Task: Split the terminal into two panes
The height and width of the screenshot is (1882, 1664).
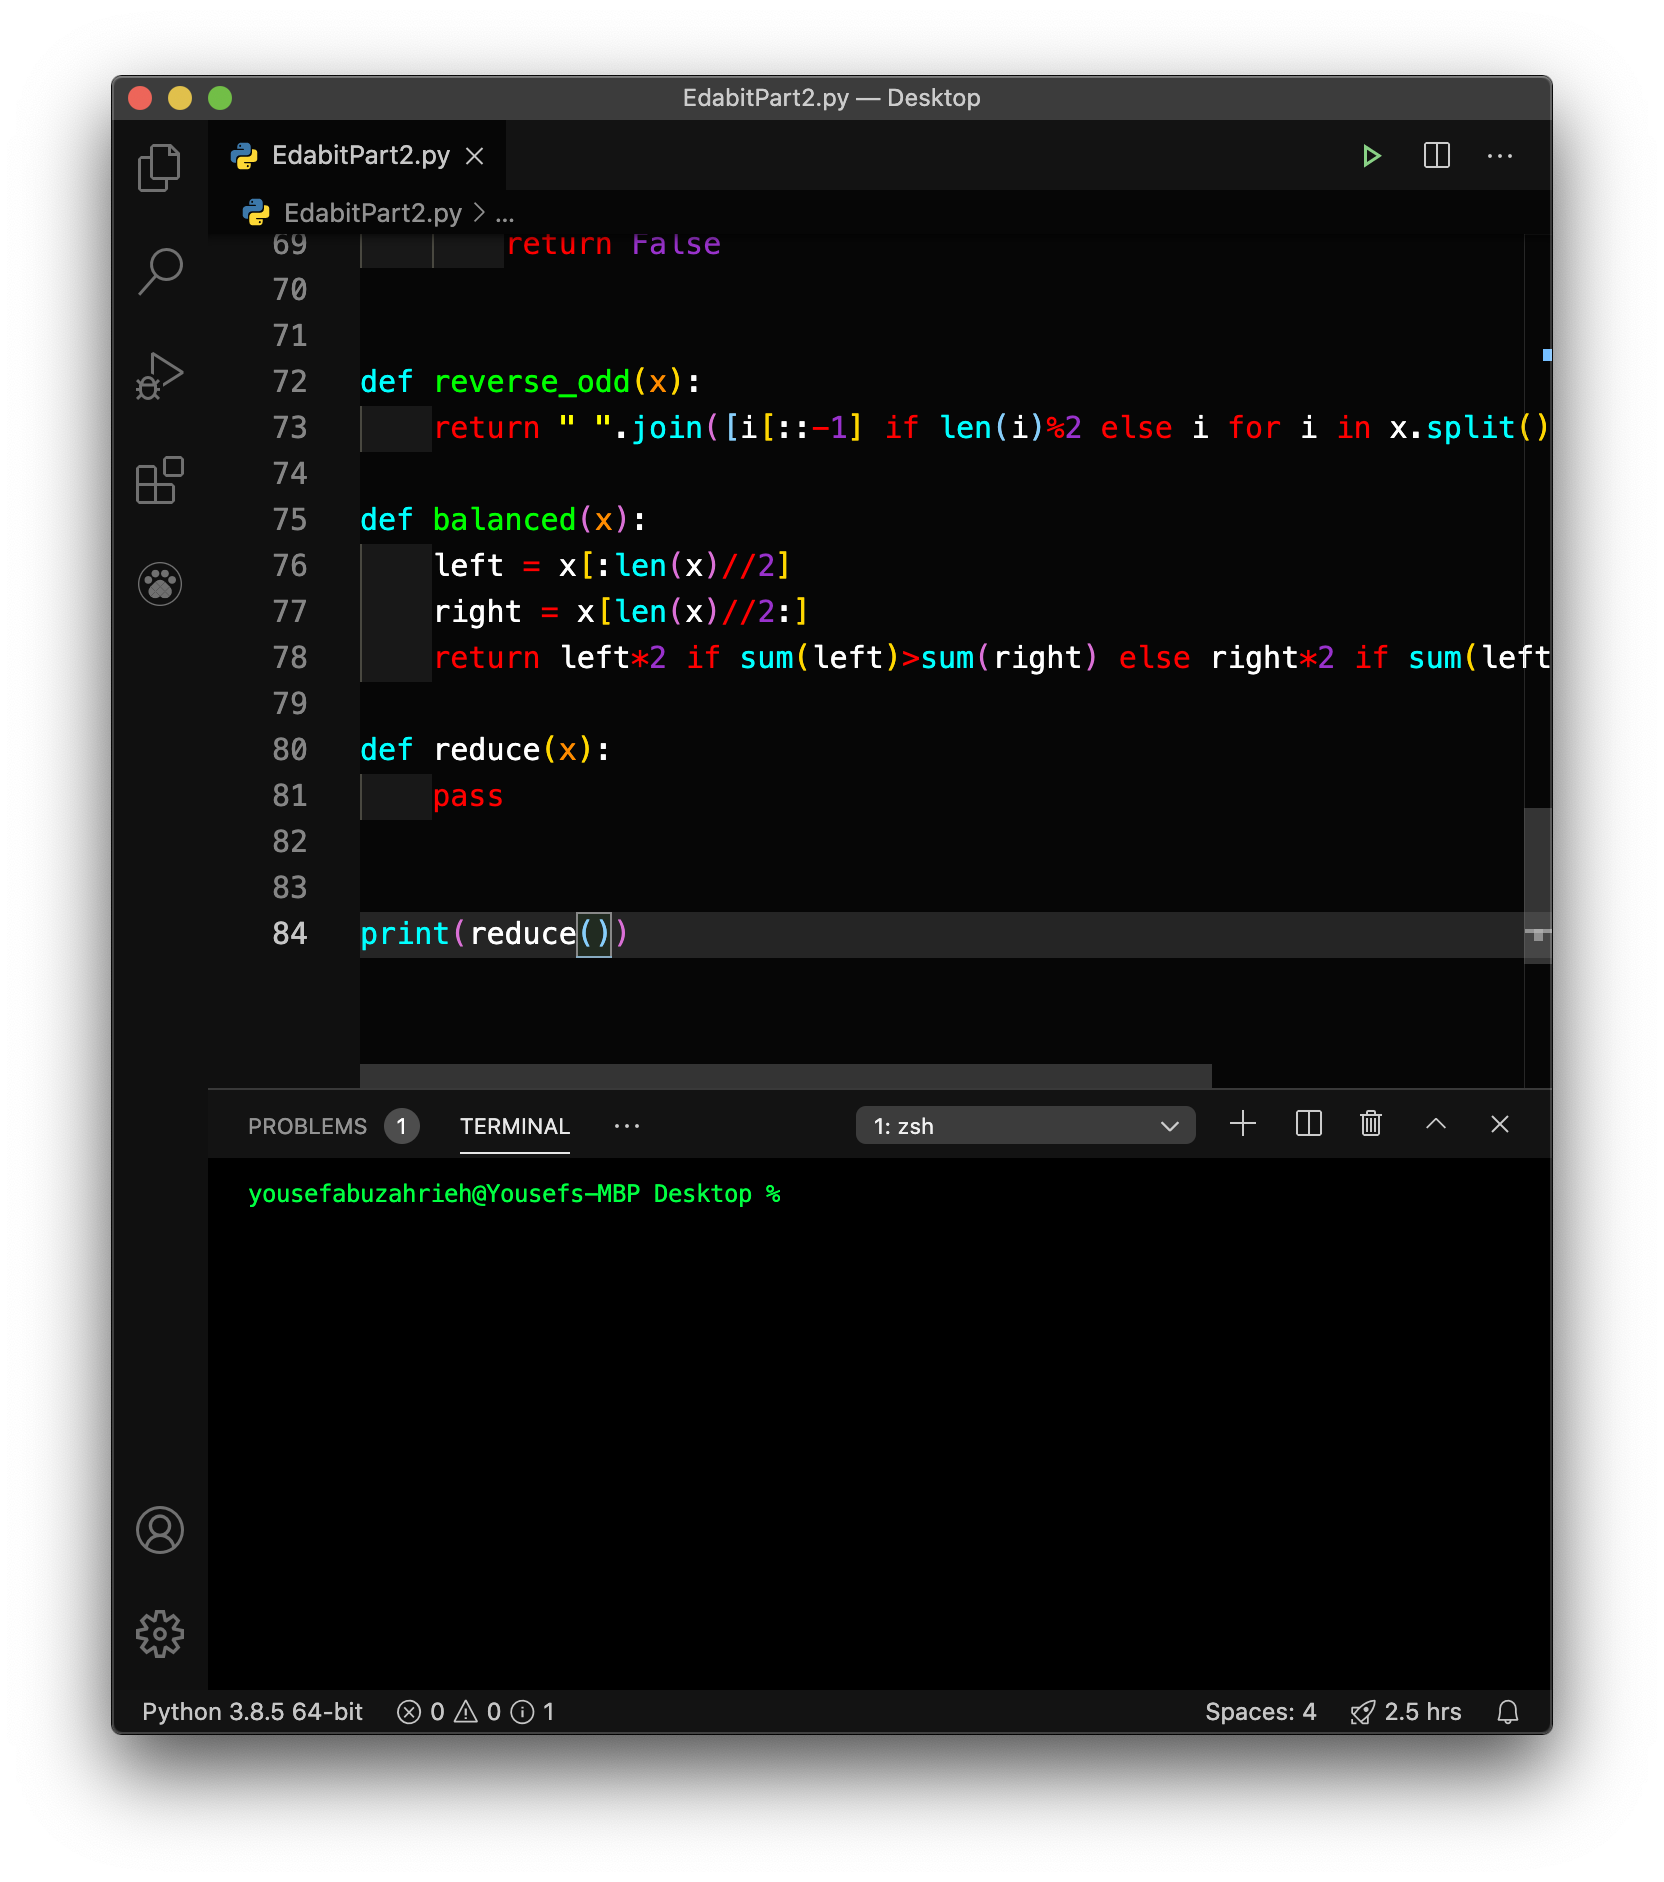Action: [1307, 1124]
